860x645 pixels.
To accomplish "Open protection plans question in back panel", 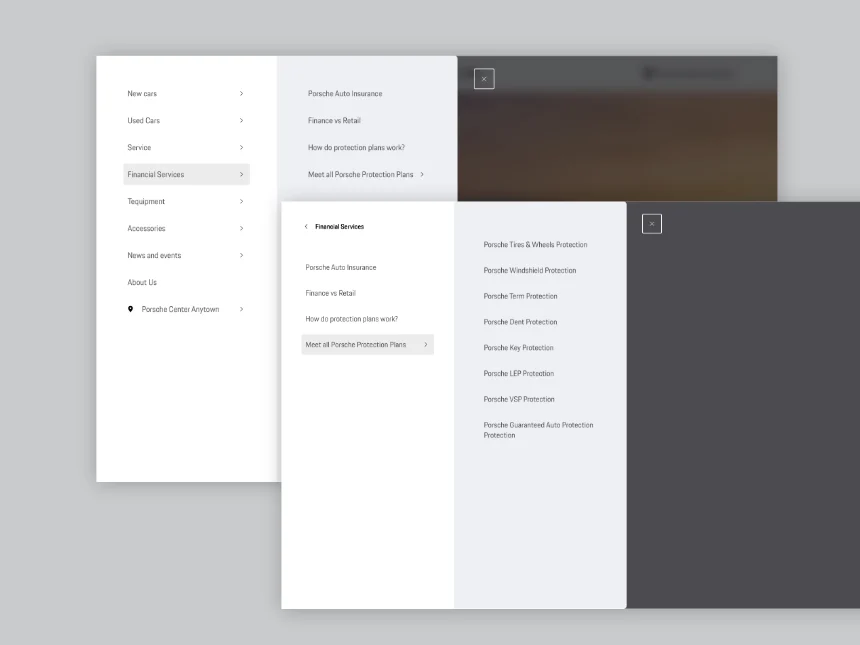I will 356,148.
